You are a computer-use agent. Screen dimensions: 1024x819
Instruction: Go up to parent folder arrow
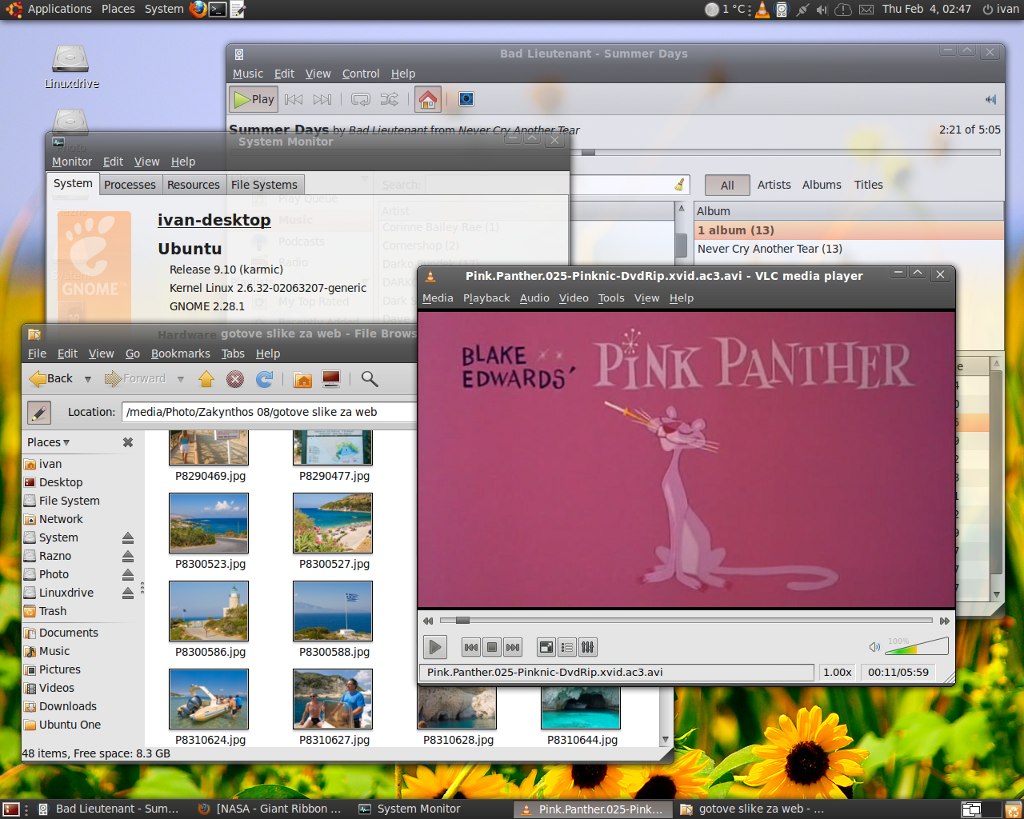(x=206, y=379)
